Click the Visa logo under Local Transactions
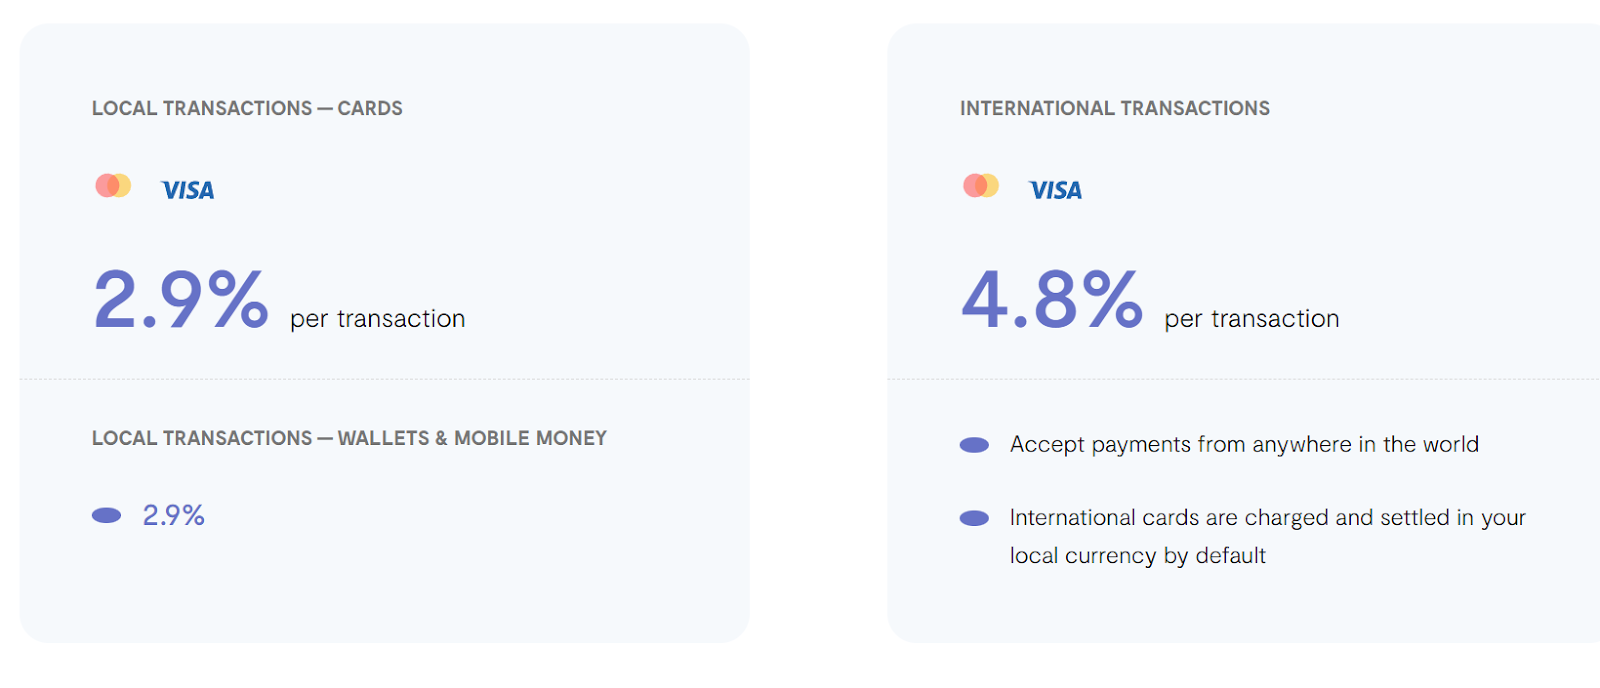 [188, 190]
